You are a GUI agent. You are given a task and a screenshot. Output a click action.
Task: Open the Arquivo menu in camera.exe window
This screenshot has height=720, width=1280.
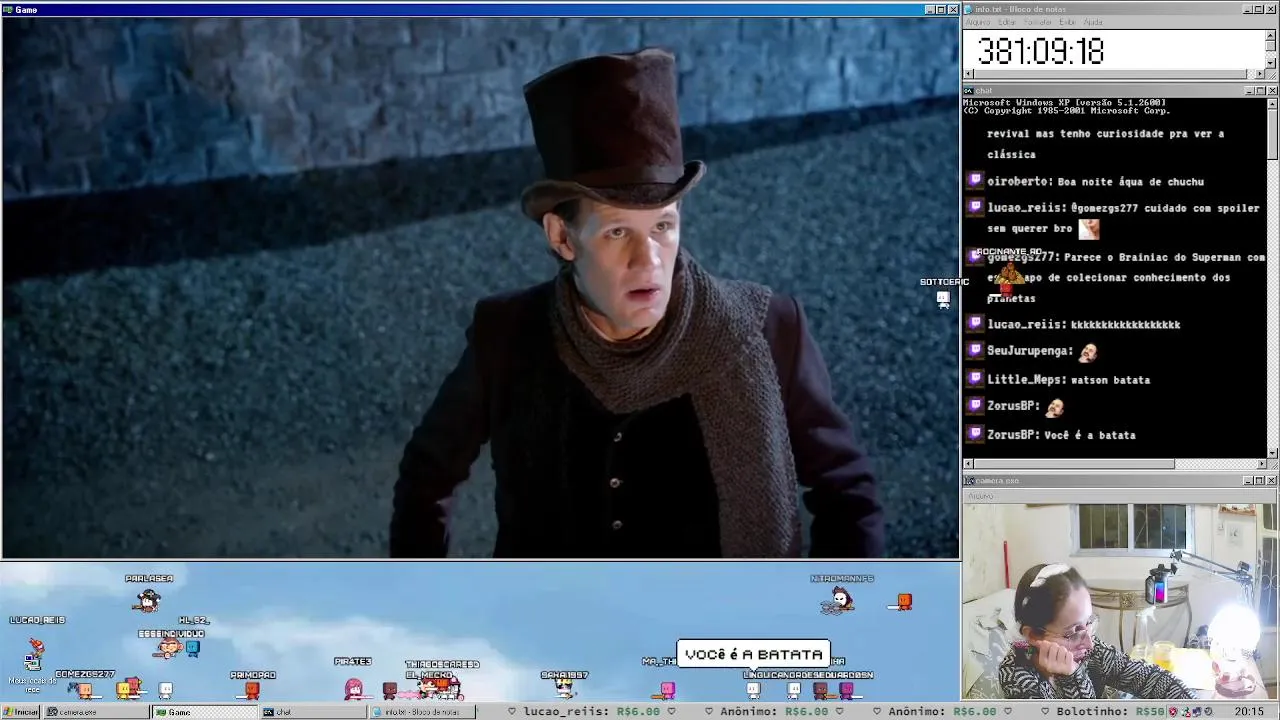[x=980, y=496]
